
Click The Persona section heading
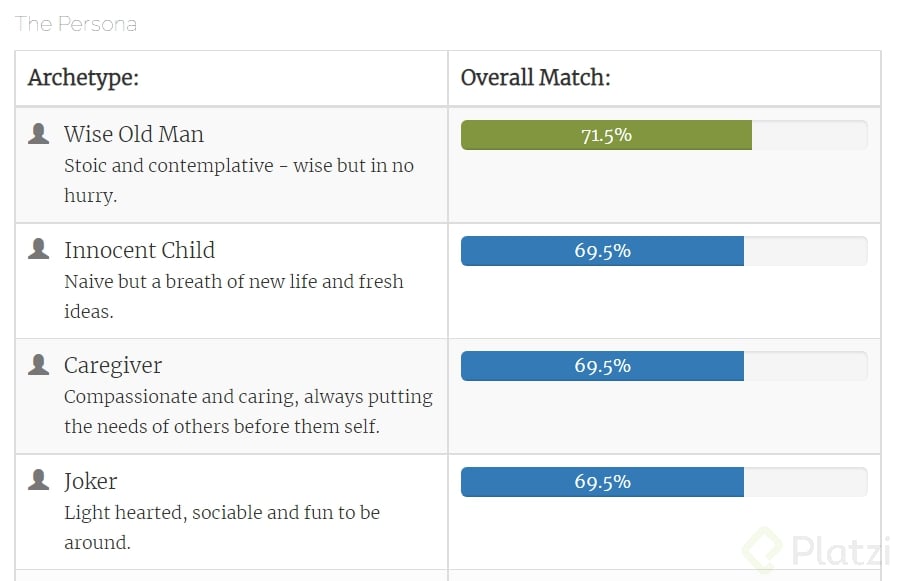(76, 24)
